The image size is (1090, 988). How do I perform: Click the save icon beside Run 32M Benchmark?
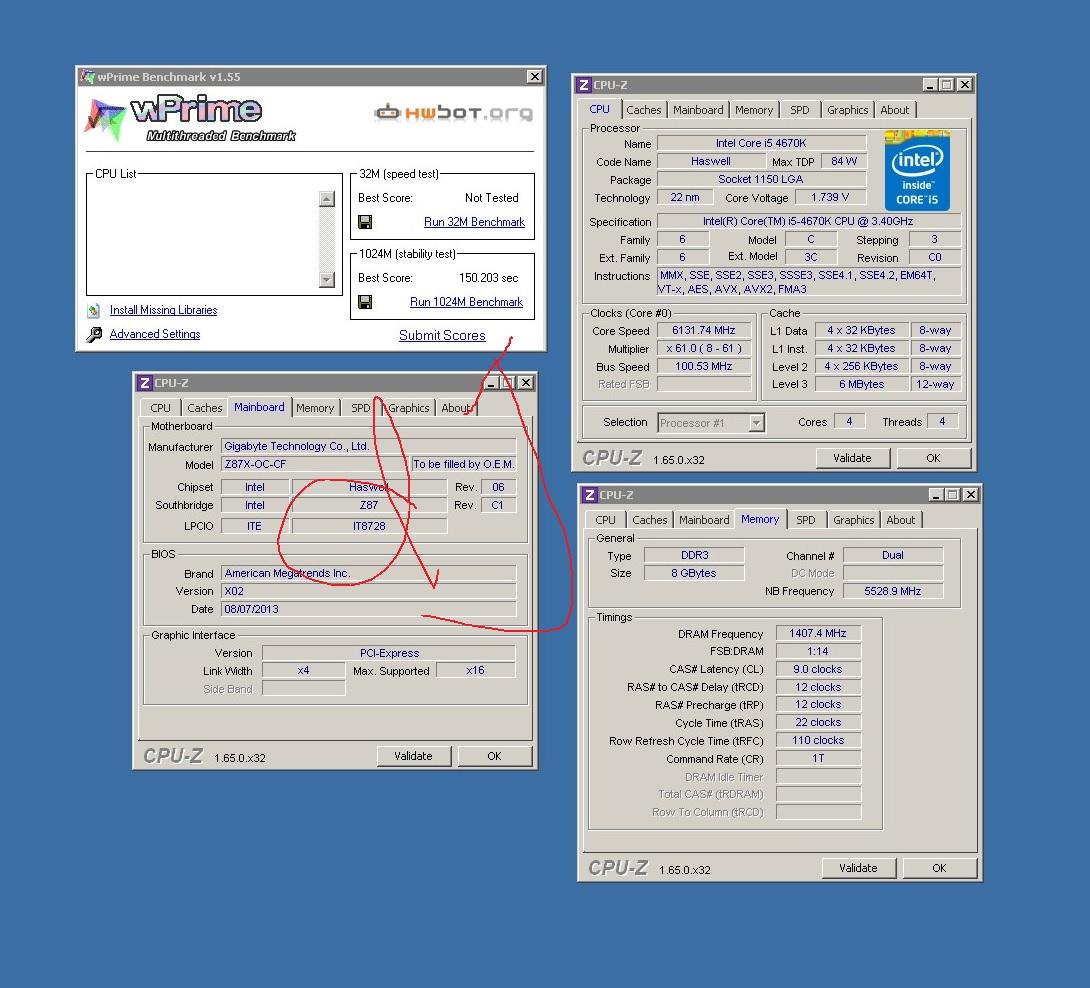(364, 222)
